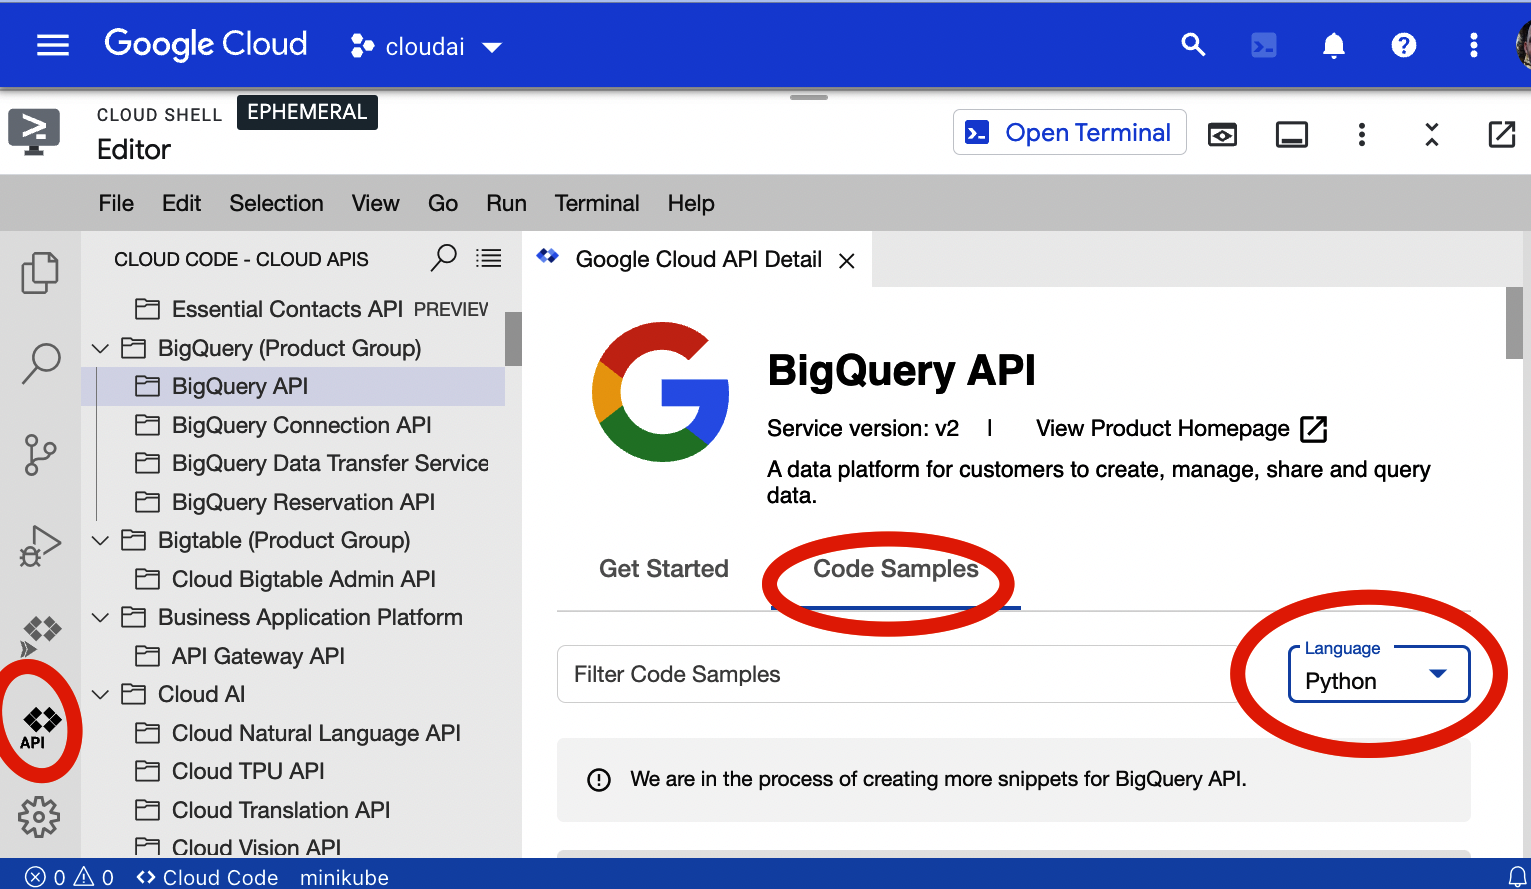Click the errors count in status bar
The image size is (1531, 889).
tap(46, 877)
